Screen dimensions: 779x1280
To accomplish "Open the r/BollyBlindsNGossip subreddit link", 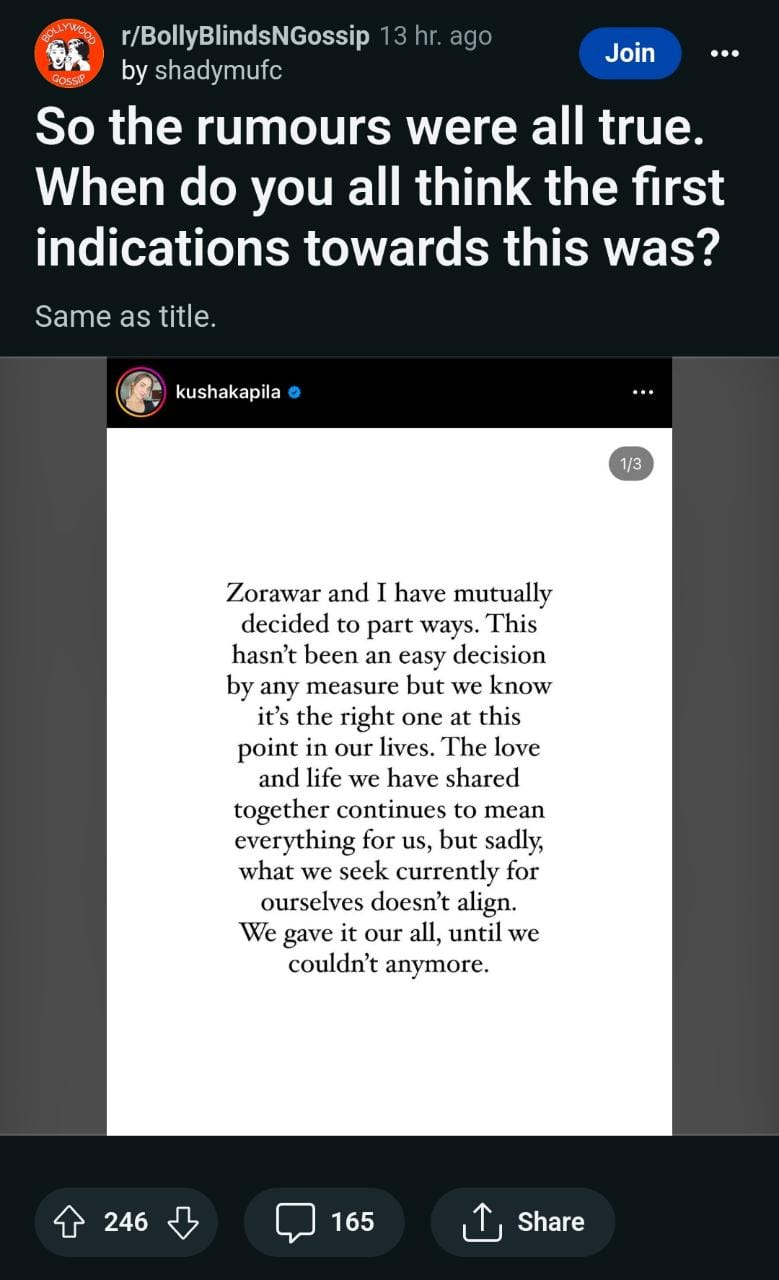I will click(245, 37).
